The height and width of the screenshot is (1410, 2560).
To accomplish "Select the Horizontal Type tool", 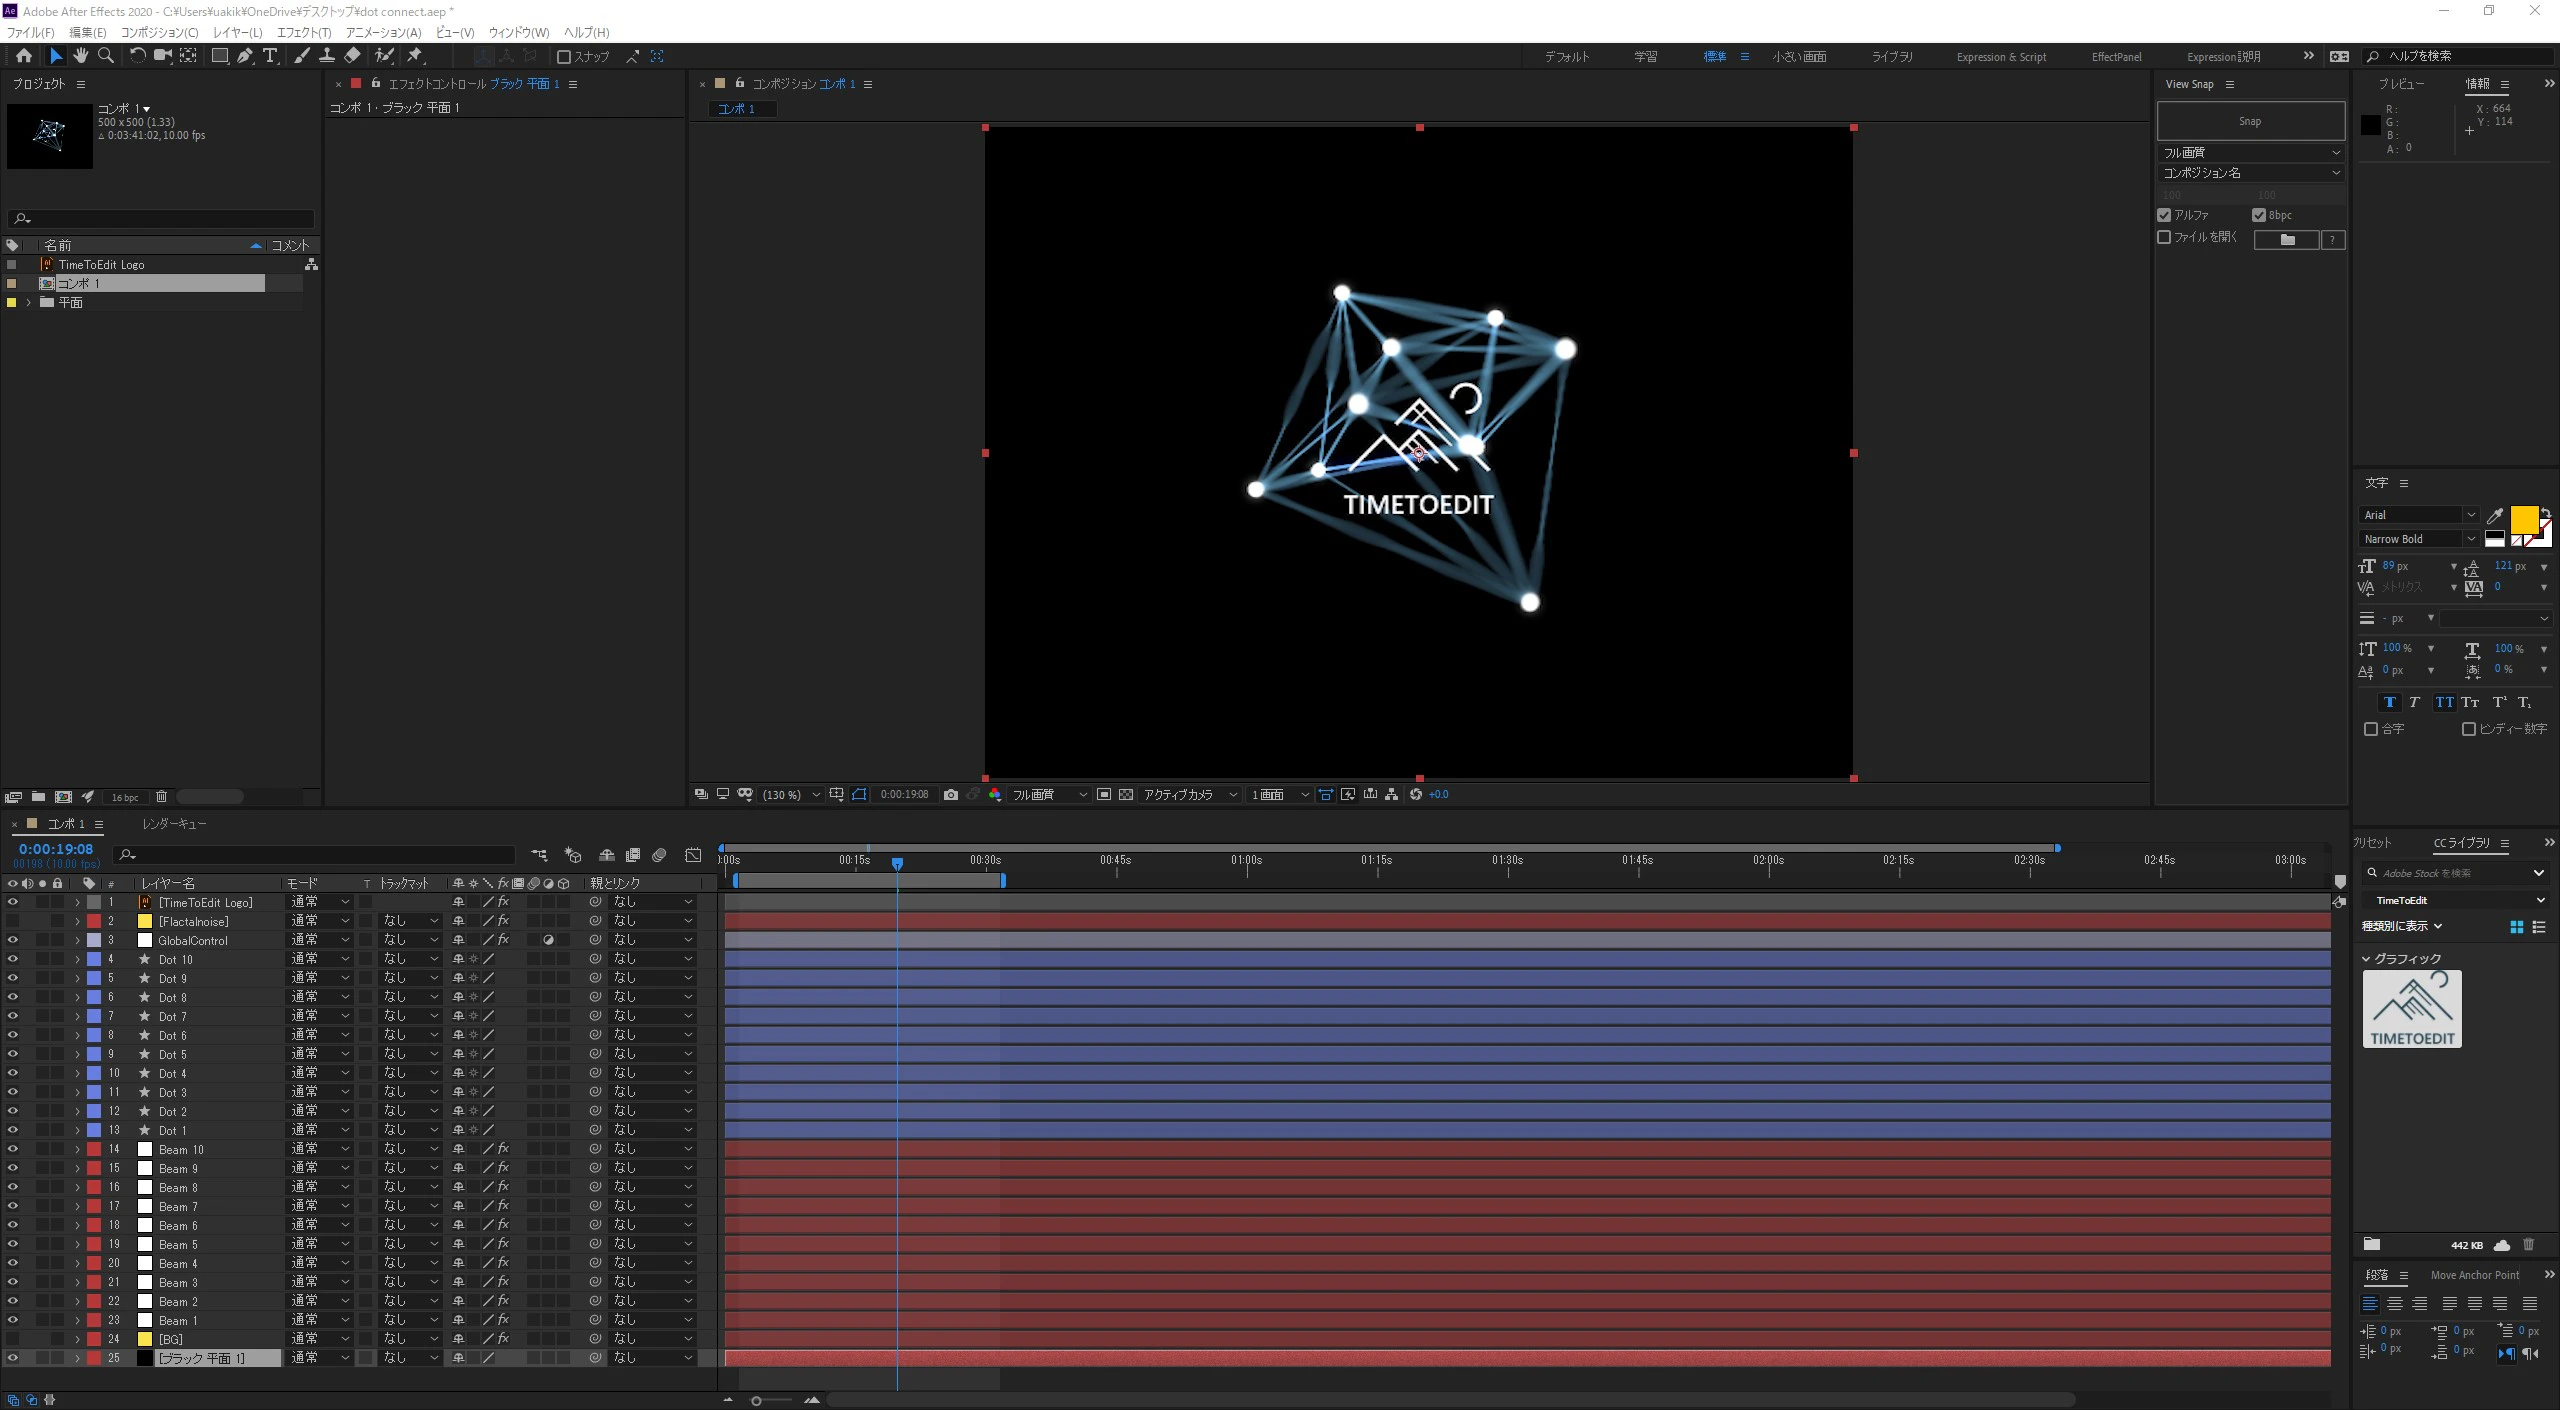I will (270, 56).
